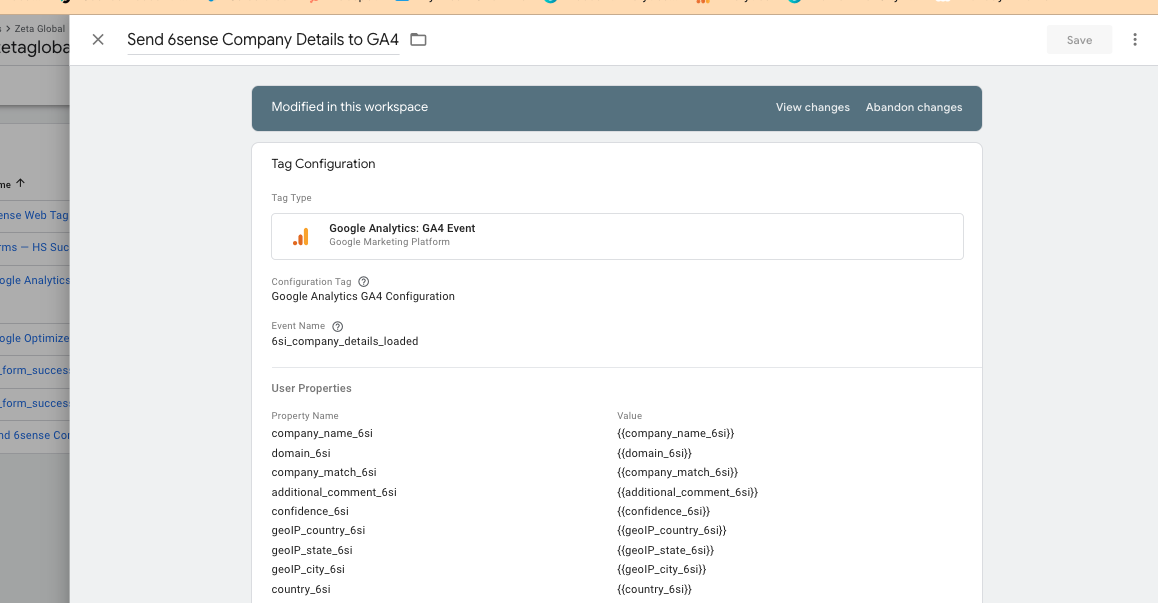Click the Google Analytics bar chart logo
1158x603 pixels.
pyautogui.click(x=301, y=236)
